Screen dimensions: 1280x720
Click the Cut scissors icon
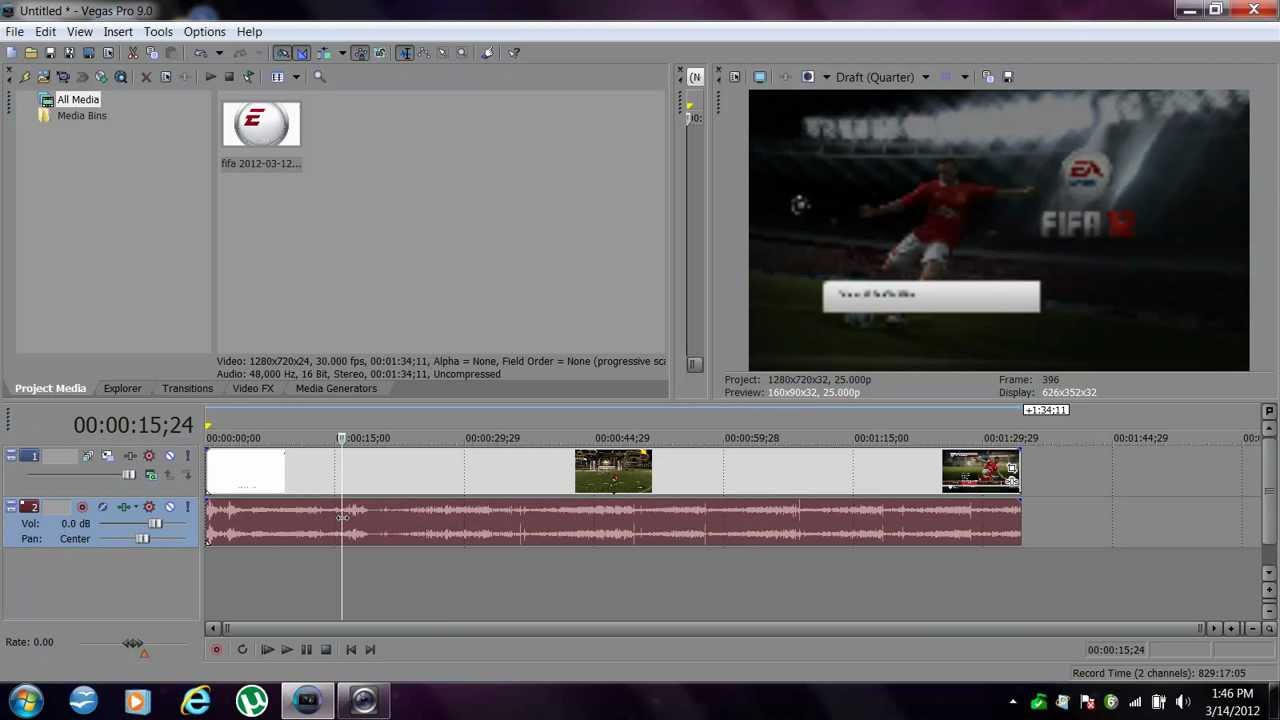132,53
